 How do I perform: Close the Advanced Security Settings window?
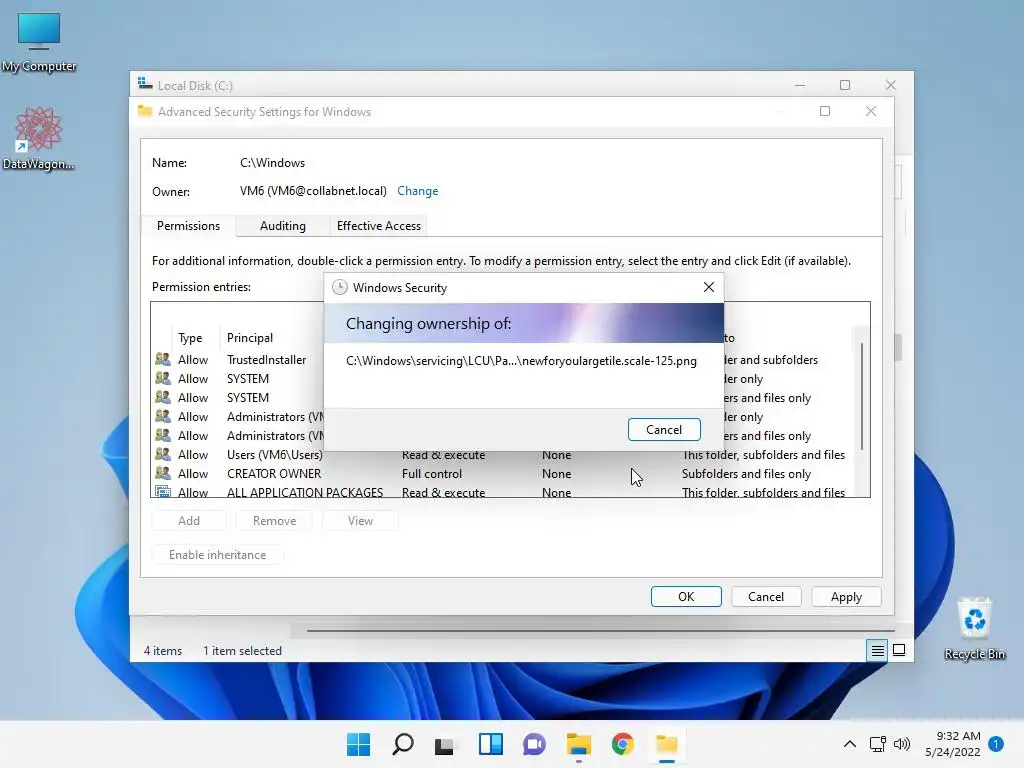(x=871, y=111)
